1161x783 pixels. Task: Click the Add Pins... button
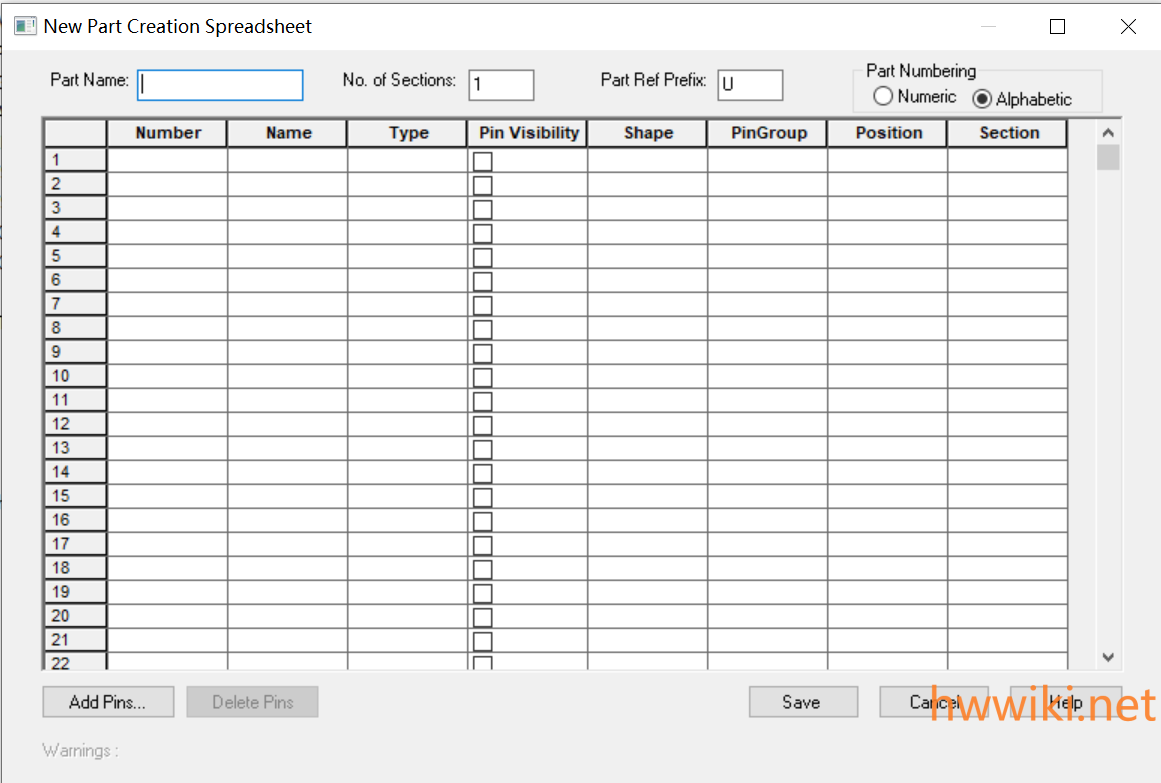click(108, 702)
